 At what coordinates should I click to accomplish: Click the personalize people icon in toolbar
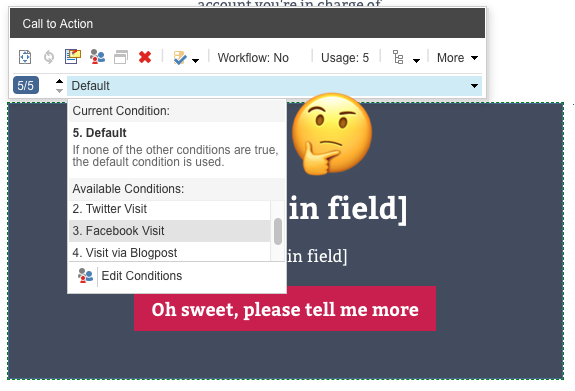point(97,57)
